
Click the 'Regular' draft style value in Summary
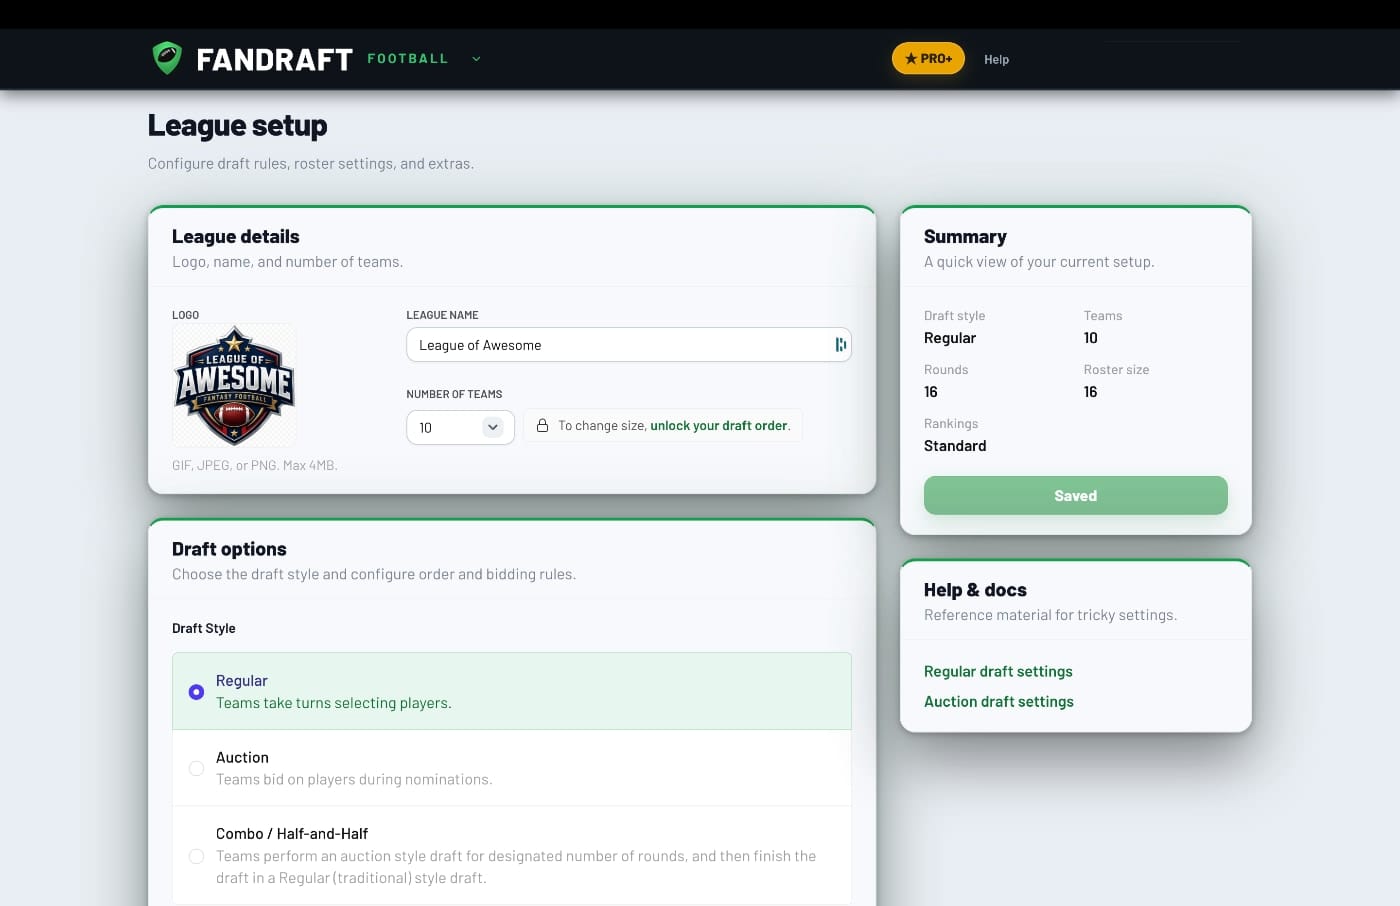point(950,338)
